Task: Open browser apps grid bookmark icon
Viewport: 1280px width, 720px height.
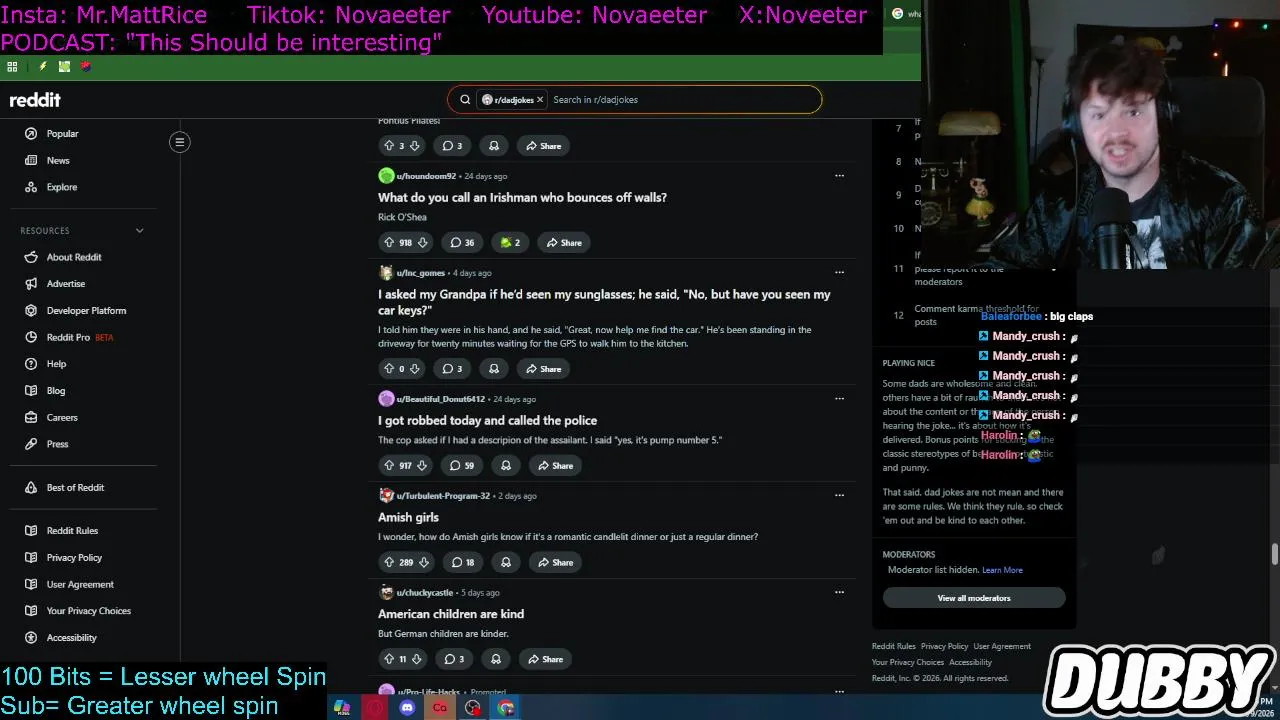Action: pyautogui.click(x=12, y=67)
